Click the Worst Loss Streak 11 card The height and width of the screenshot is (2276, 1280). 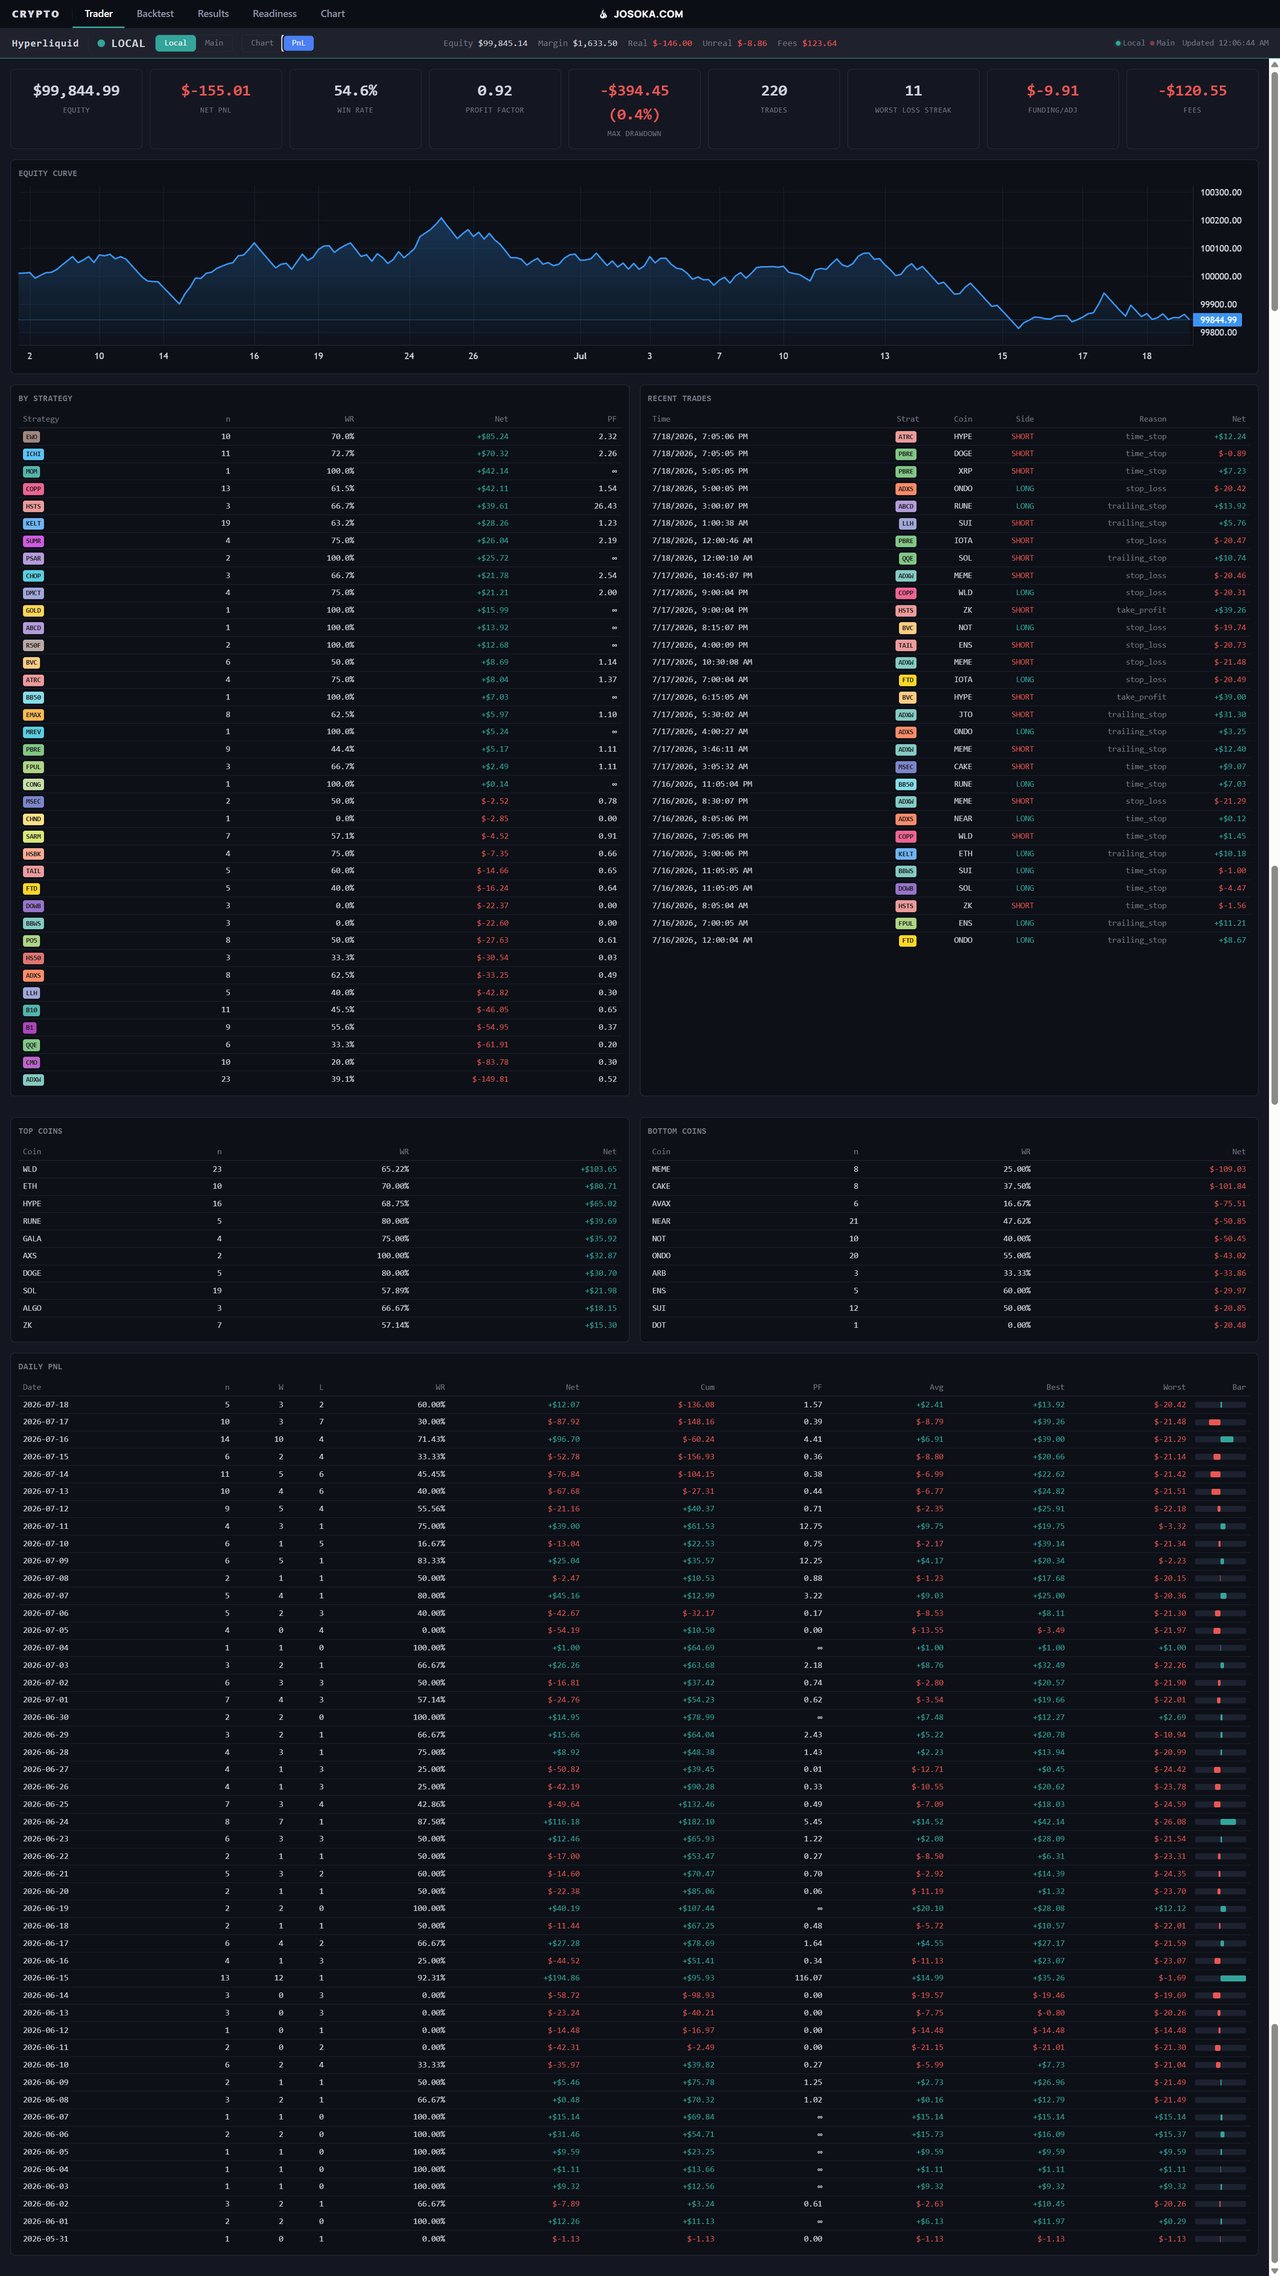(913, 109)
